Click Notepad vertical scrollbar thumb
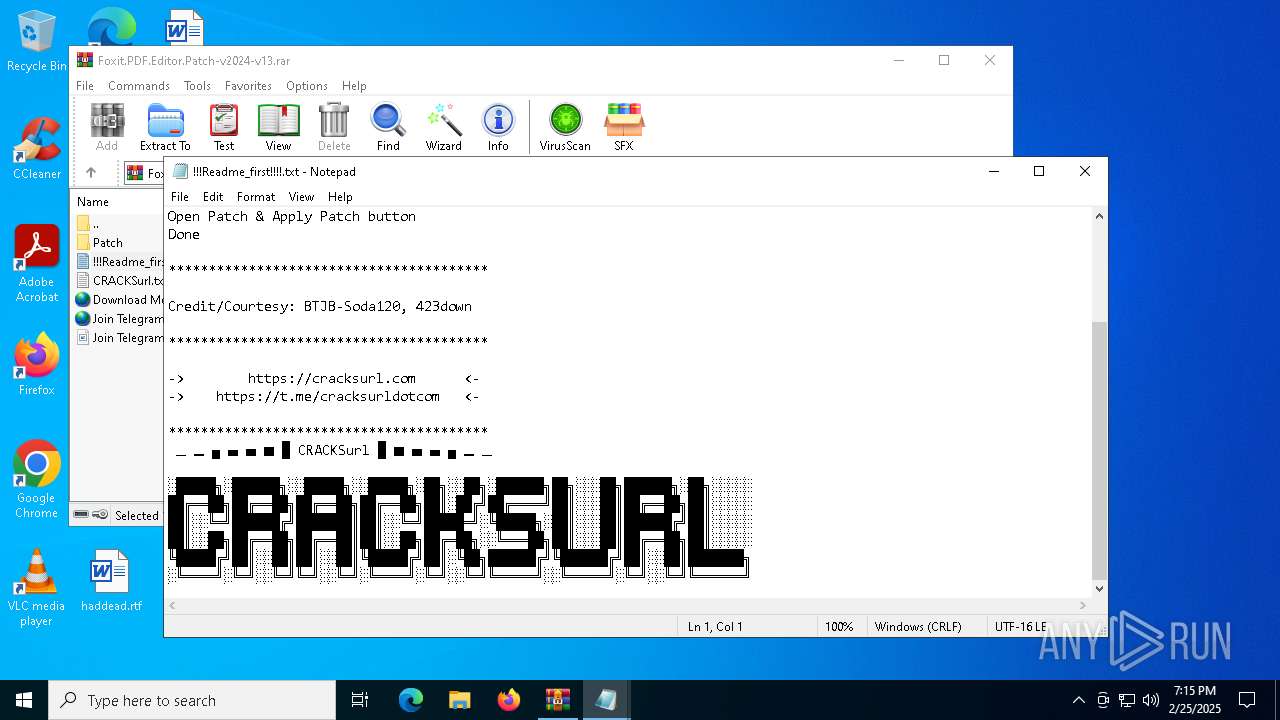1280x720 pixels. (1099, 450)
